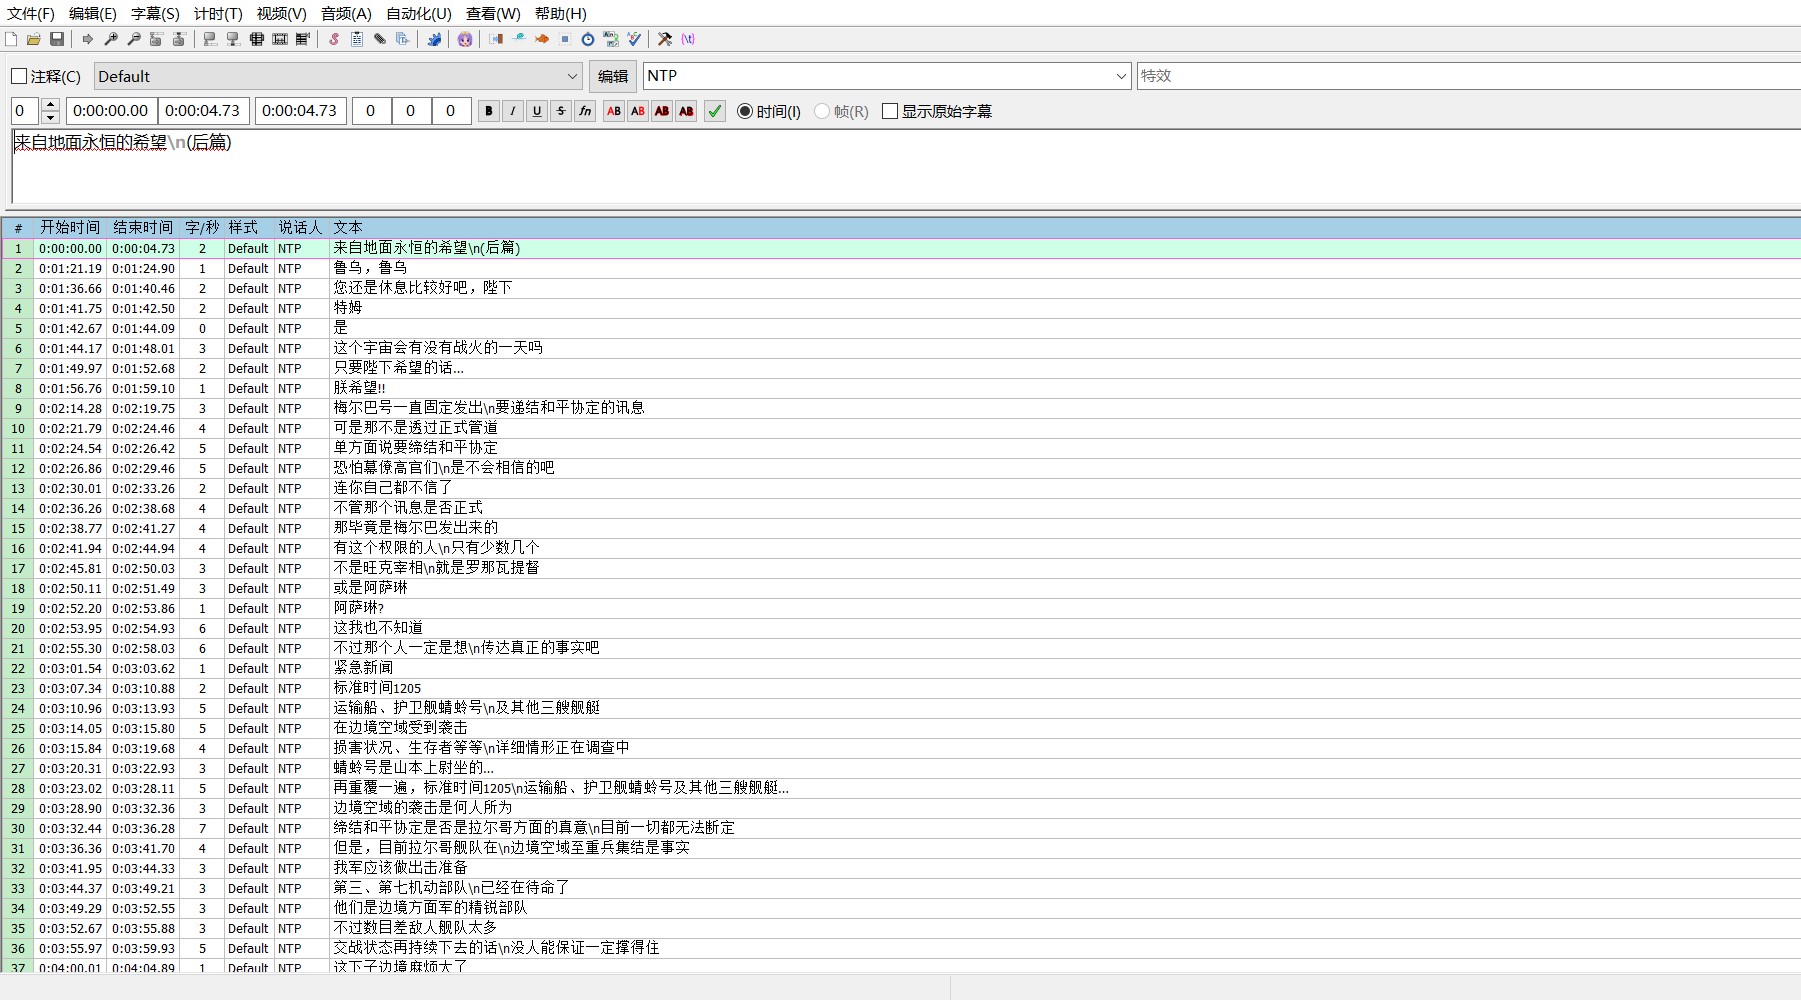Screen dimensions: 1801x1000
Task: Set primary color with first AB button
Action: click(x=614, y=111)
